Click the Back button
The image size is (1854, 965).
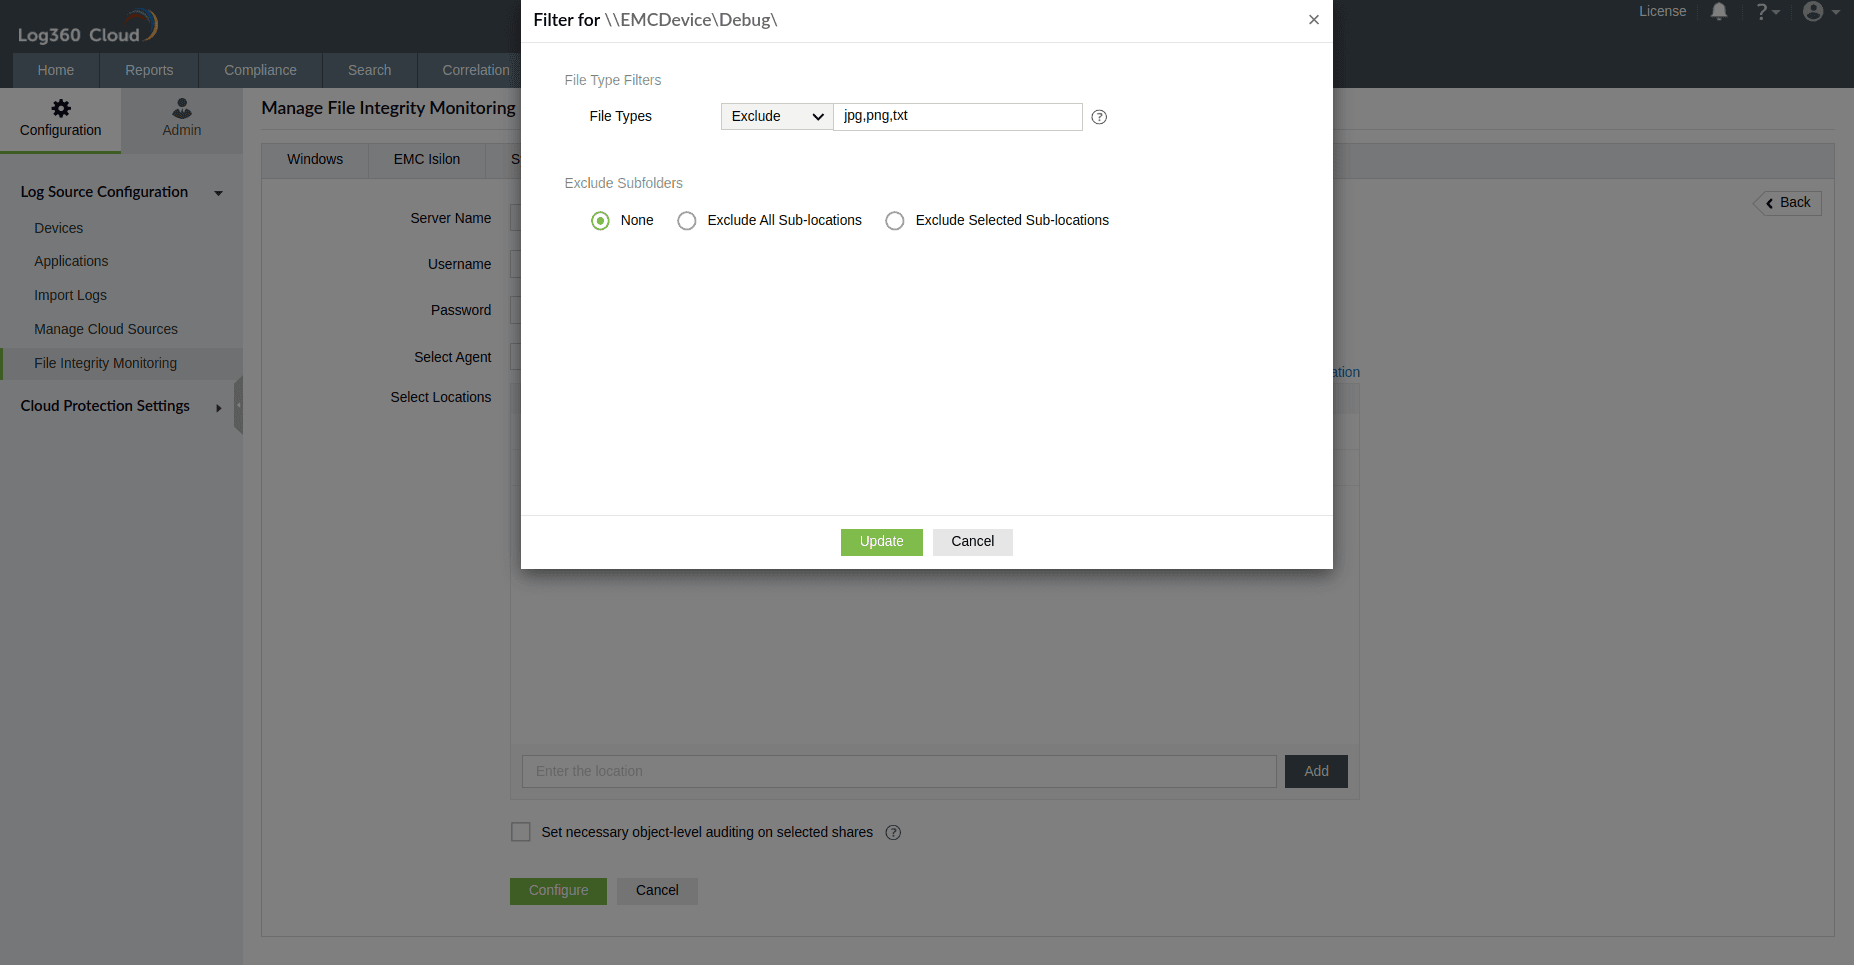(1787, 203)
